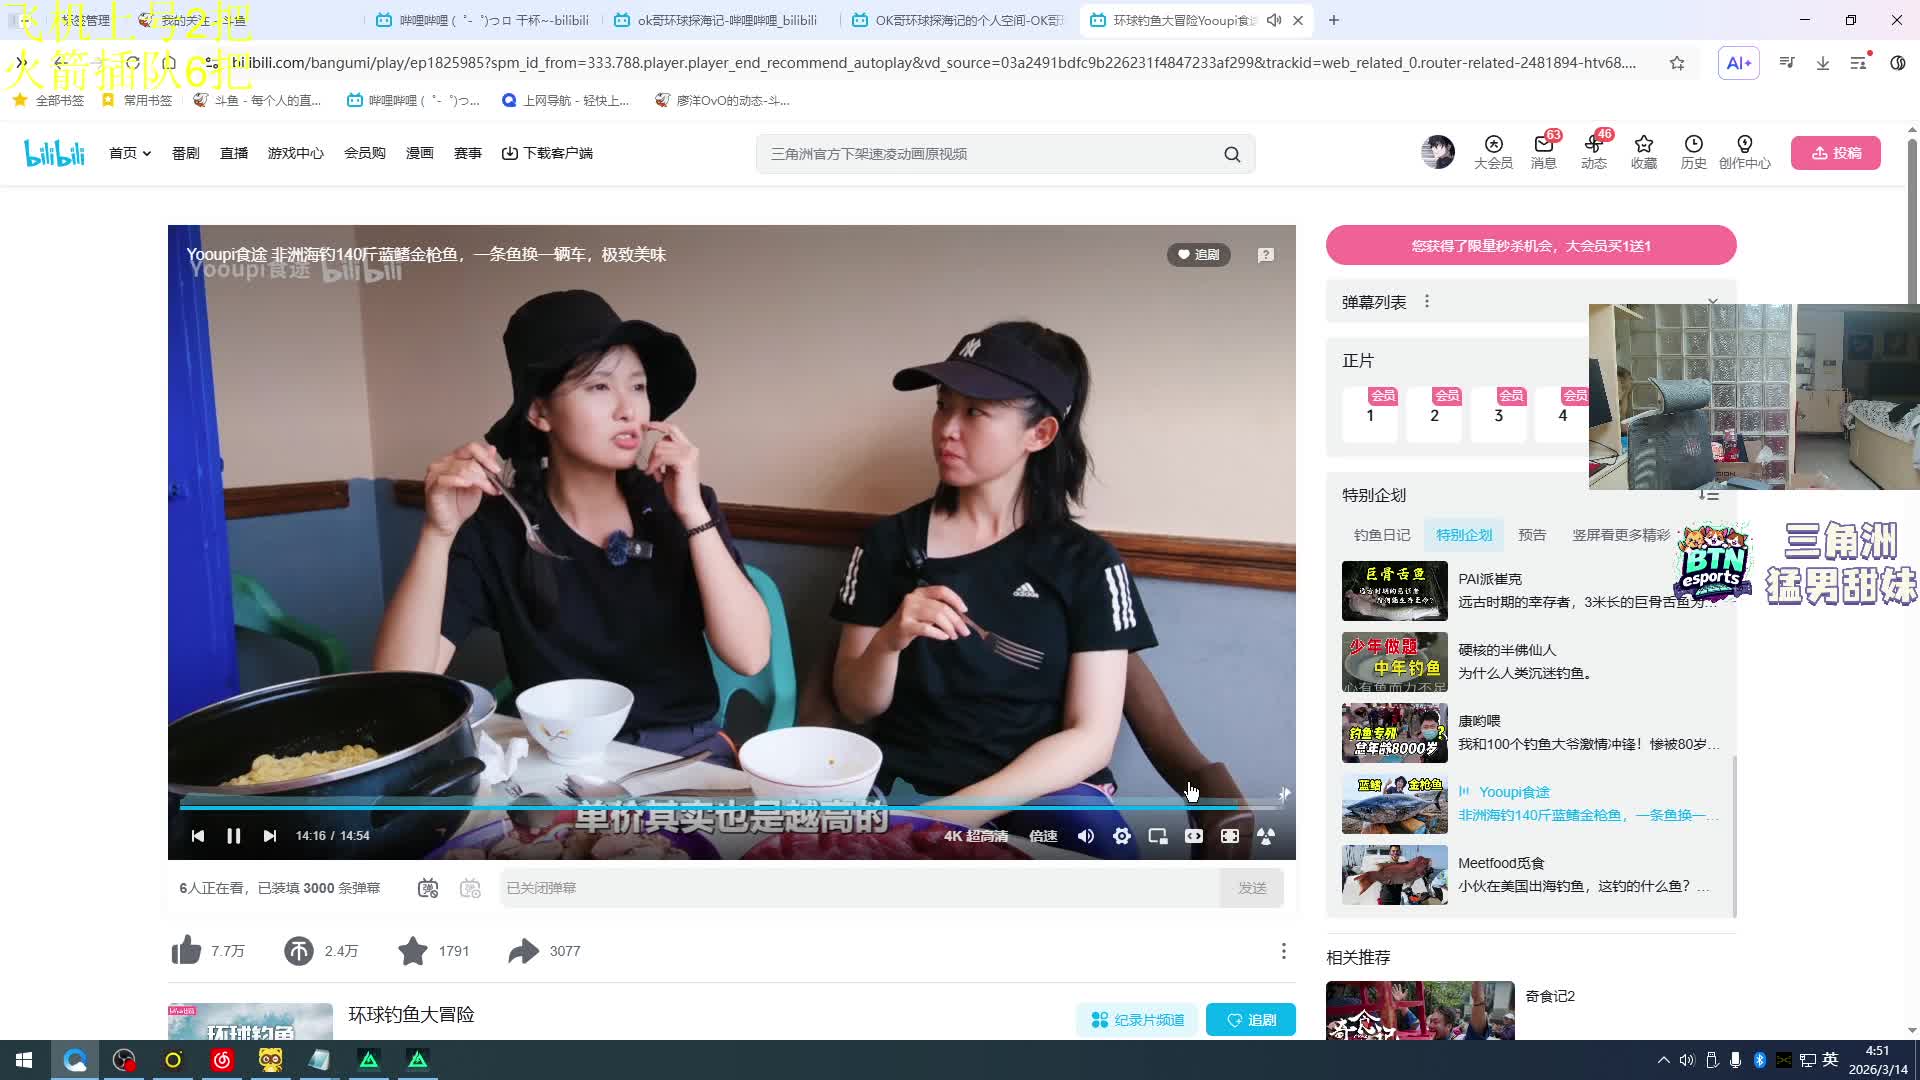Viewport: 1920px width, 1080px height.
Task: Give coins to this video
Action: 299,951
